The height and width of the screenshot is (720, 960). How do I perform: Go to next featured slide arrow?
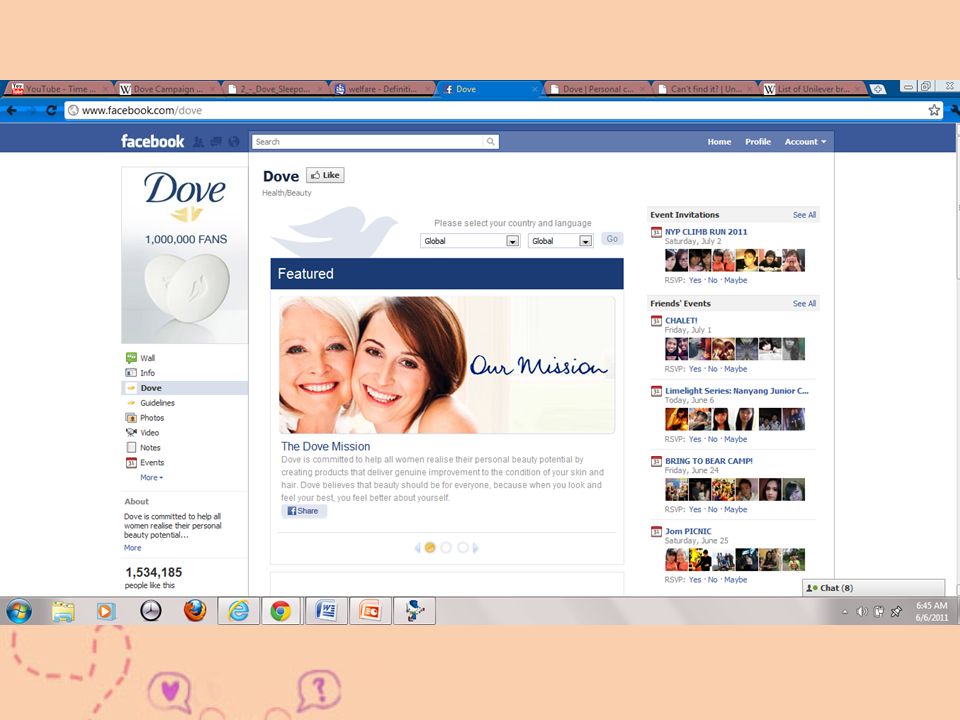pos(476,548)
